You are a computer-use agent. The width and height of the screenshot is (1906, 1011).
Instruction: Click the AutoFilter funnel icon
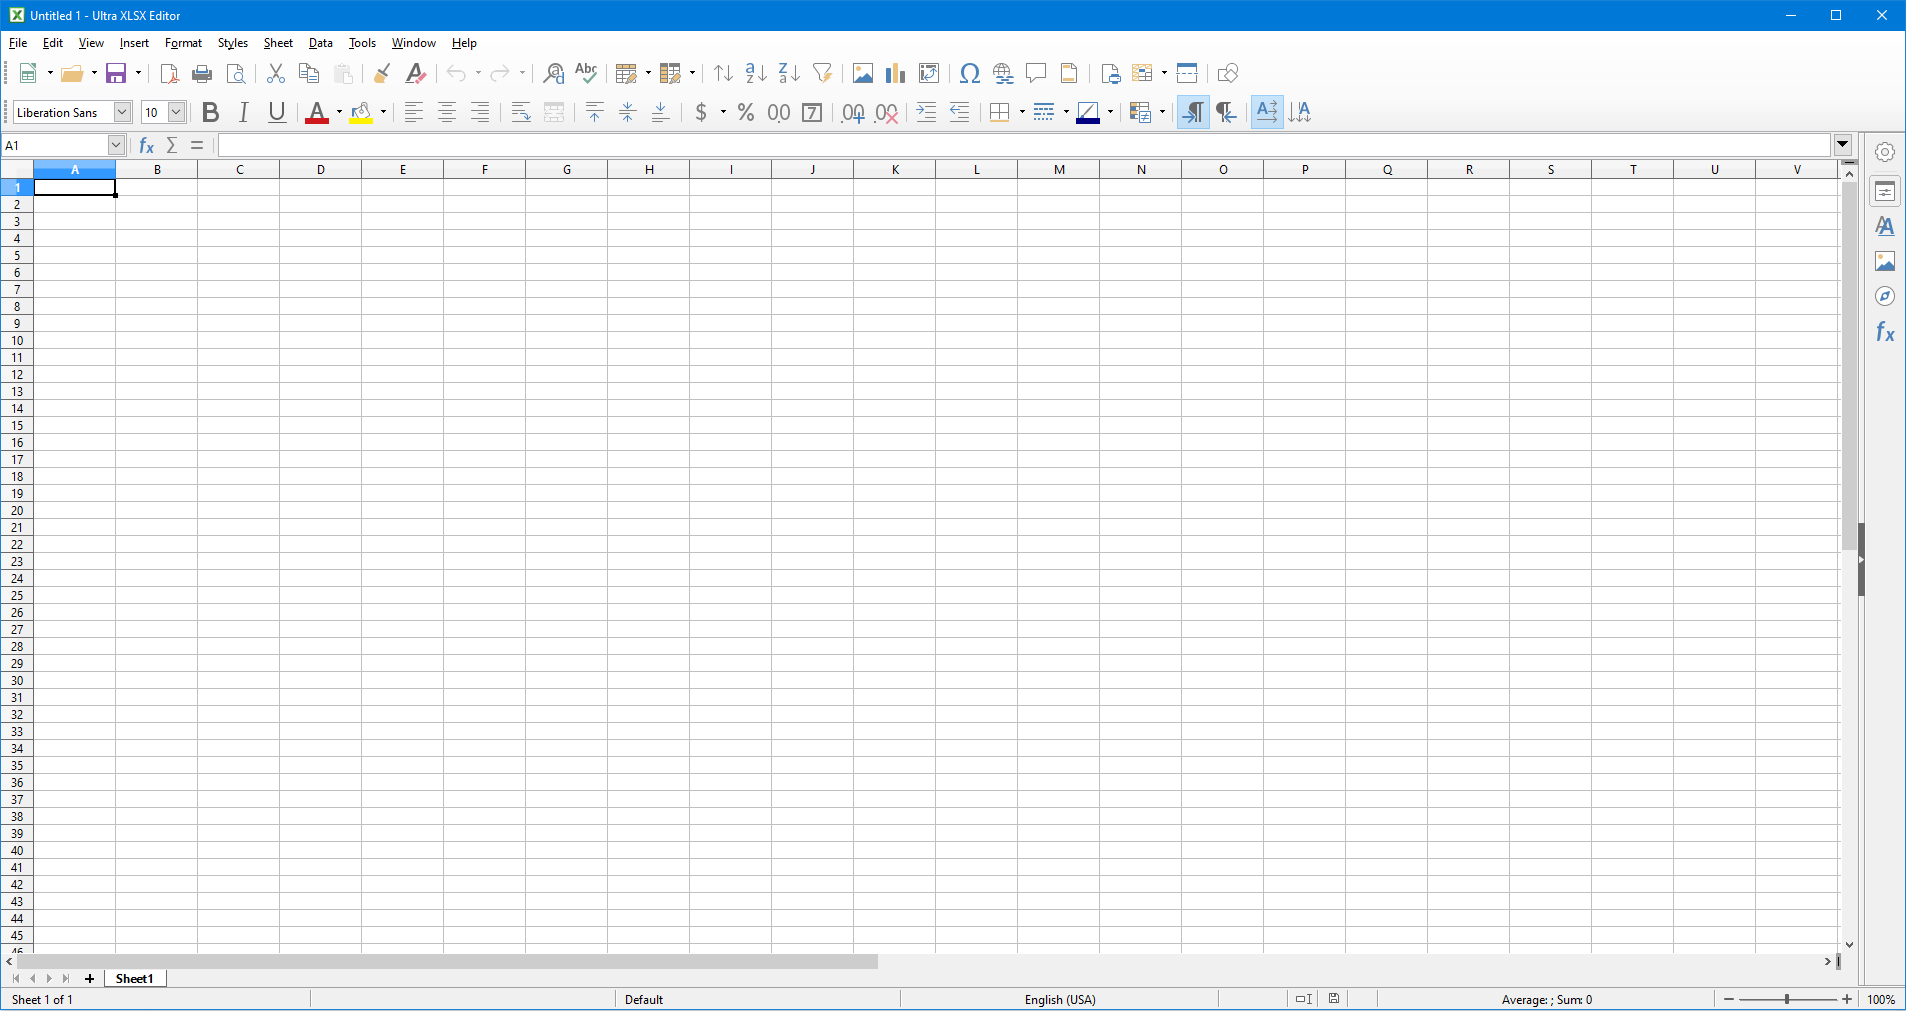coord(823,73)
